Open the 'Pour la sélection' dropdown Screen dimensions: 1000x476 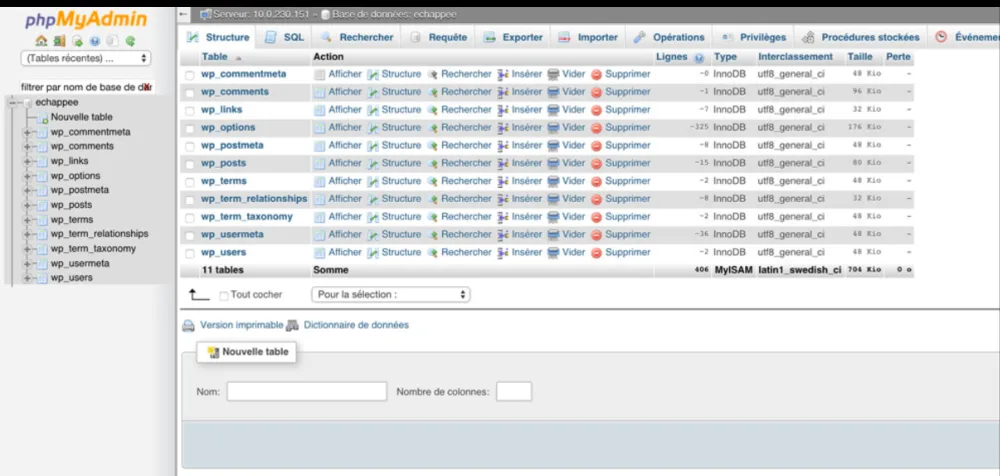pyautogui.click(x=390, y=295)
